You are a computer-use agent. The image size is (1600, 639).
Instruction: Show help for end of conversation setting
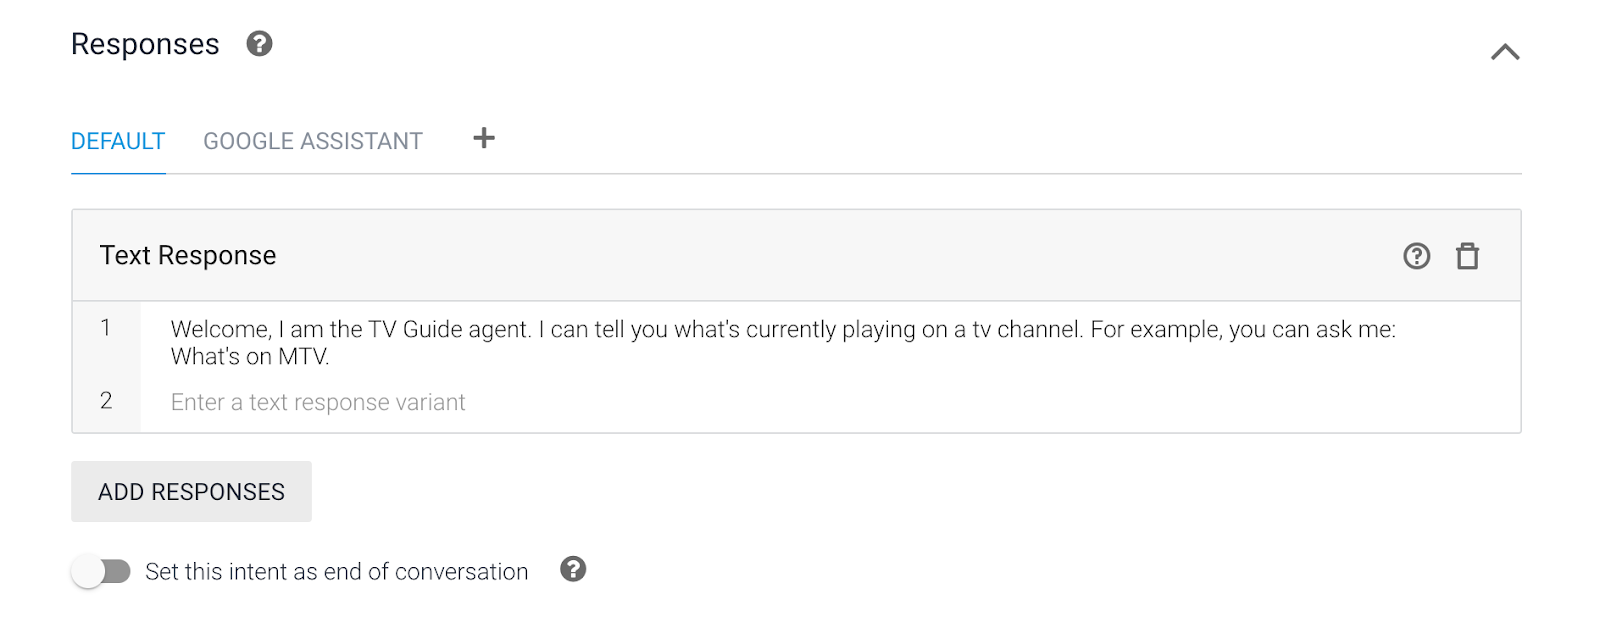click(573, 570)
